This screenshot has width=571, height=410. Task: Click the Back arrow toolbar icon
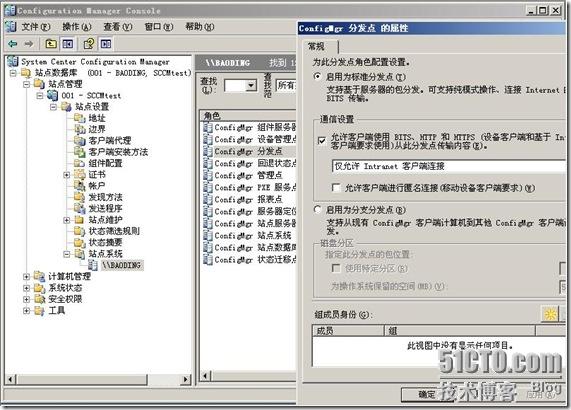13,44
